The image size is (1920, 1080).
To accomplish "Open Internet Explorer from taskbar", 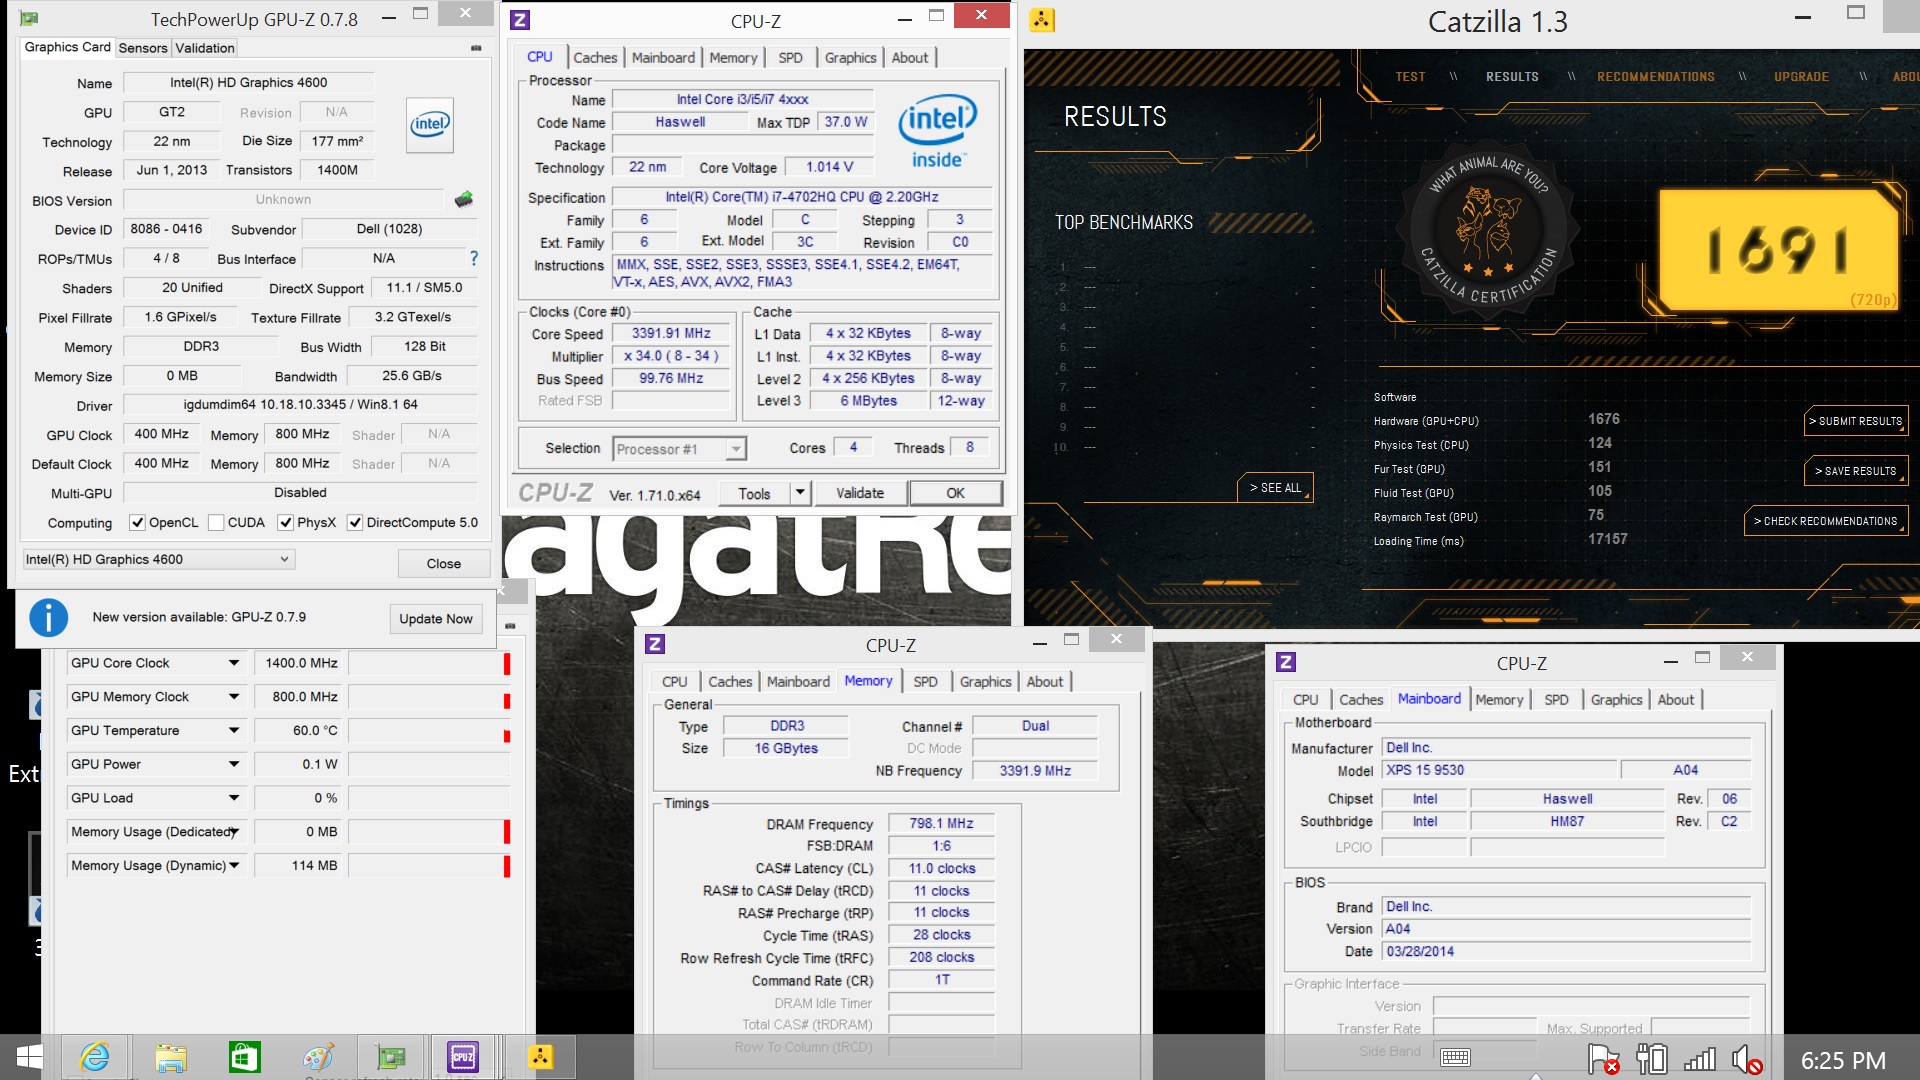I will tap(95, 1057).
